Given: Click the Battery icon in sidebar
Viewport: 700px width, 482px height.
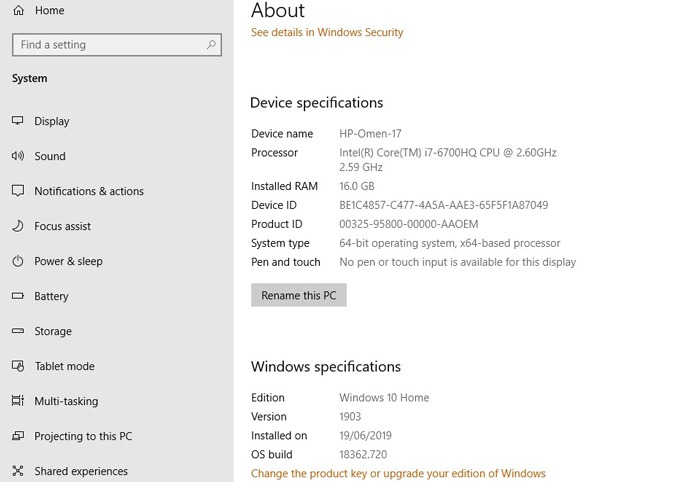Looking at the screenshot, I should click(18, 296).
